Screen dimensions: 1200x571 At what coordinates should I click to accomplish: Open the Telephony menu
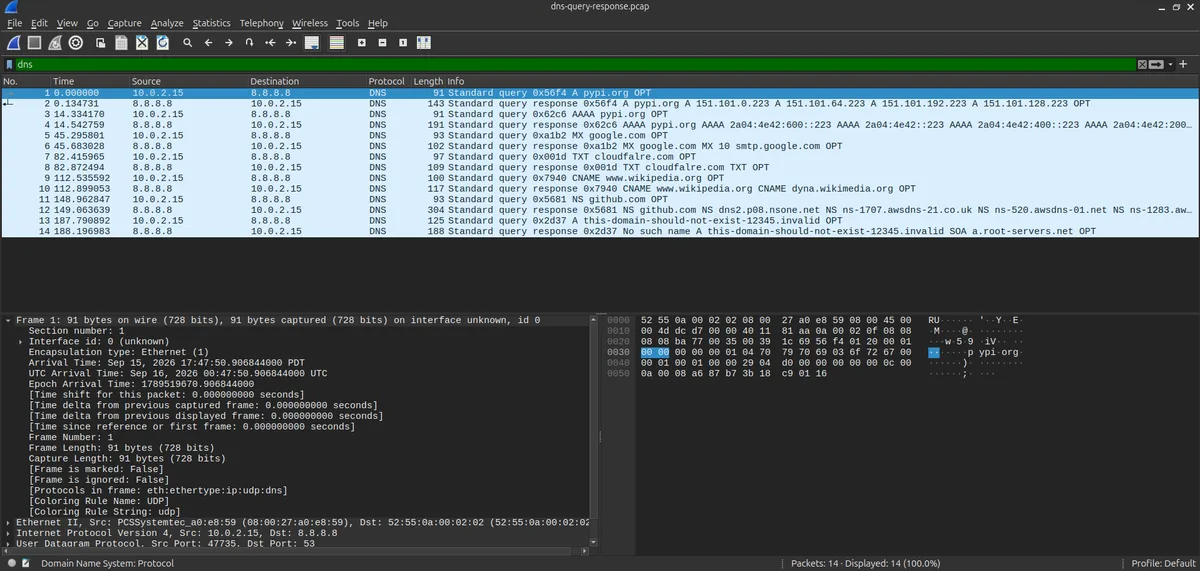pyautogui.click(x=261, y=23)
